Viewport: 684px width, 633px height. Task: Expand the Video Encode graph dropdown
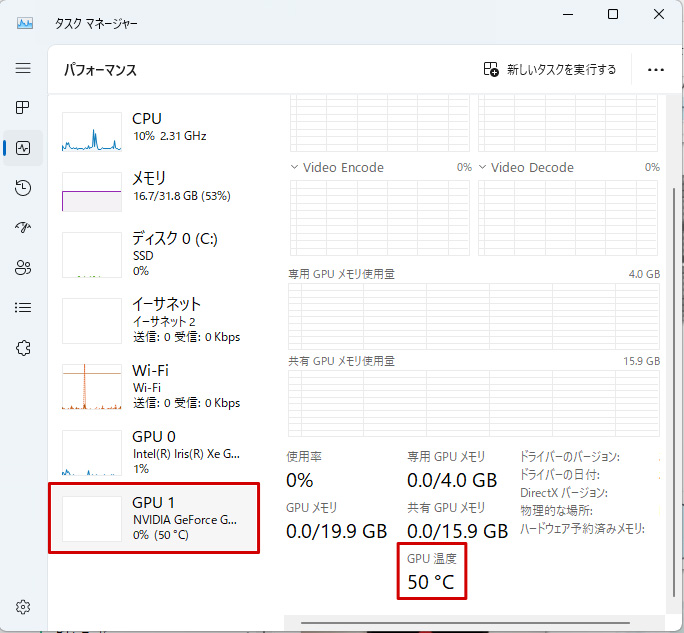click(295, 168)
